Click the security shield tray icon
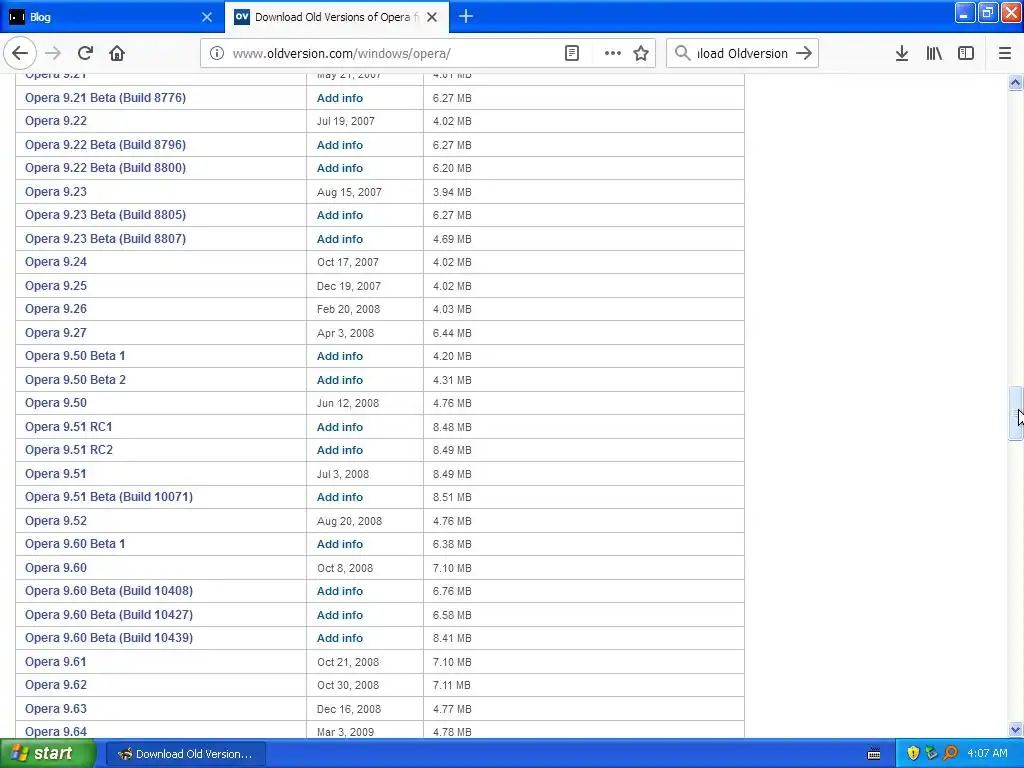This screenshot has height=768, width=1024. 913,754
